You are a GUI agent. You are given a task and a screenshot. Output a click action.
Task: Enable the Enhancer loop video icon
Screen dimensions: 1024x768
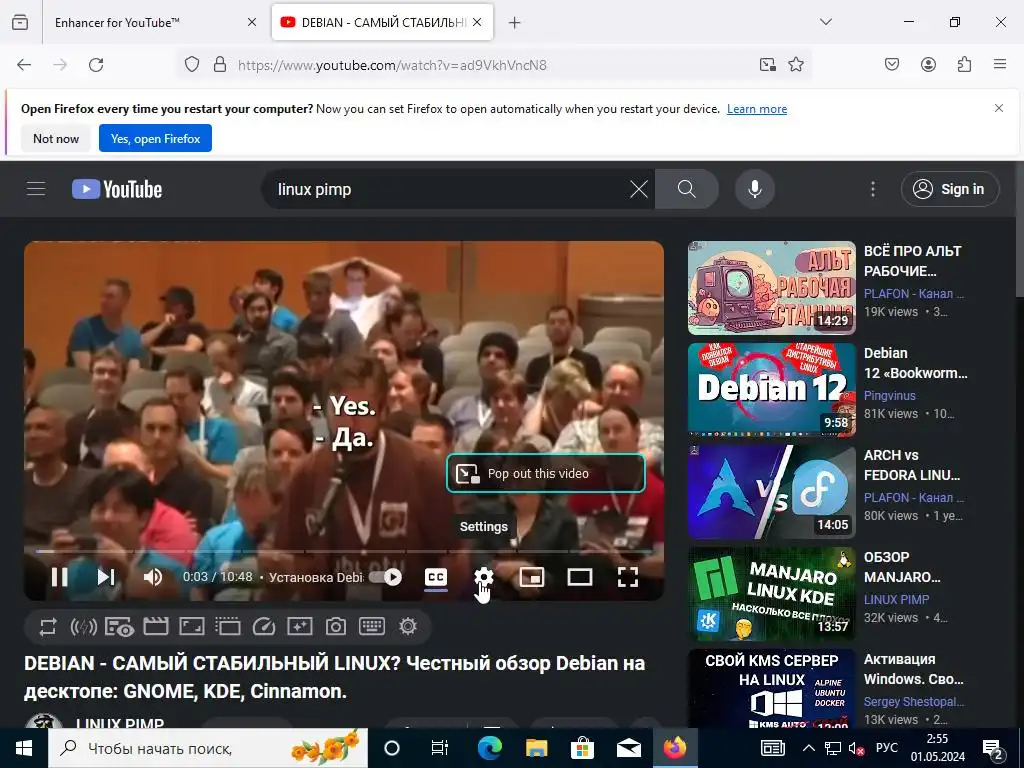48,627
